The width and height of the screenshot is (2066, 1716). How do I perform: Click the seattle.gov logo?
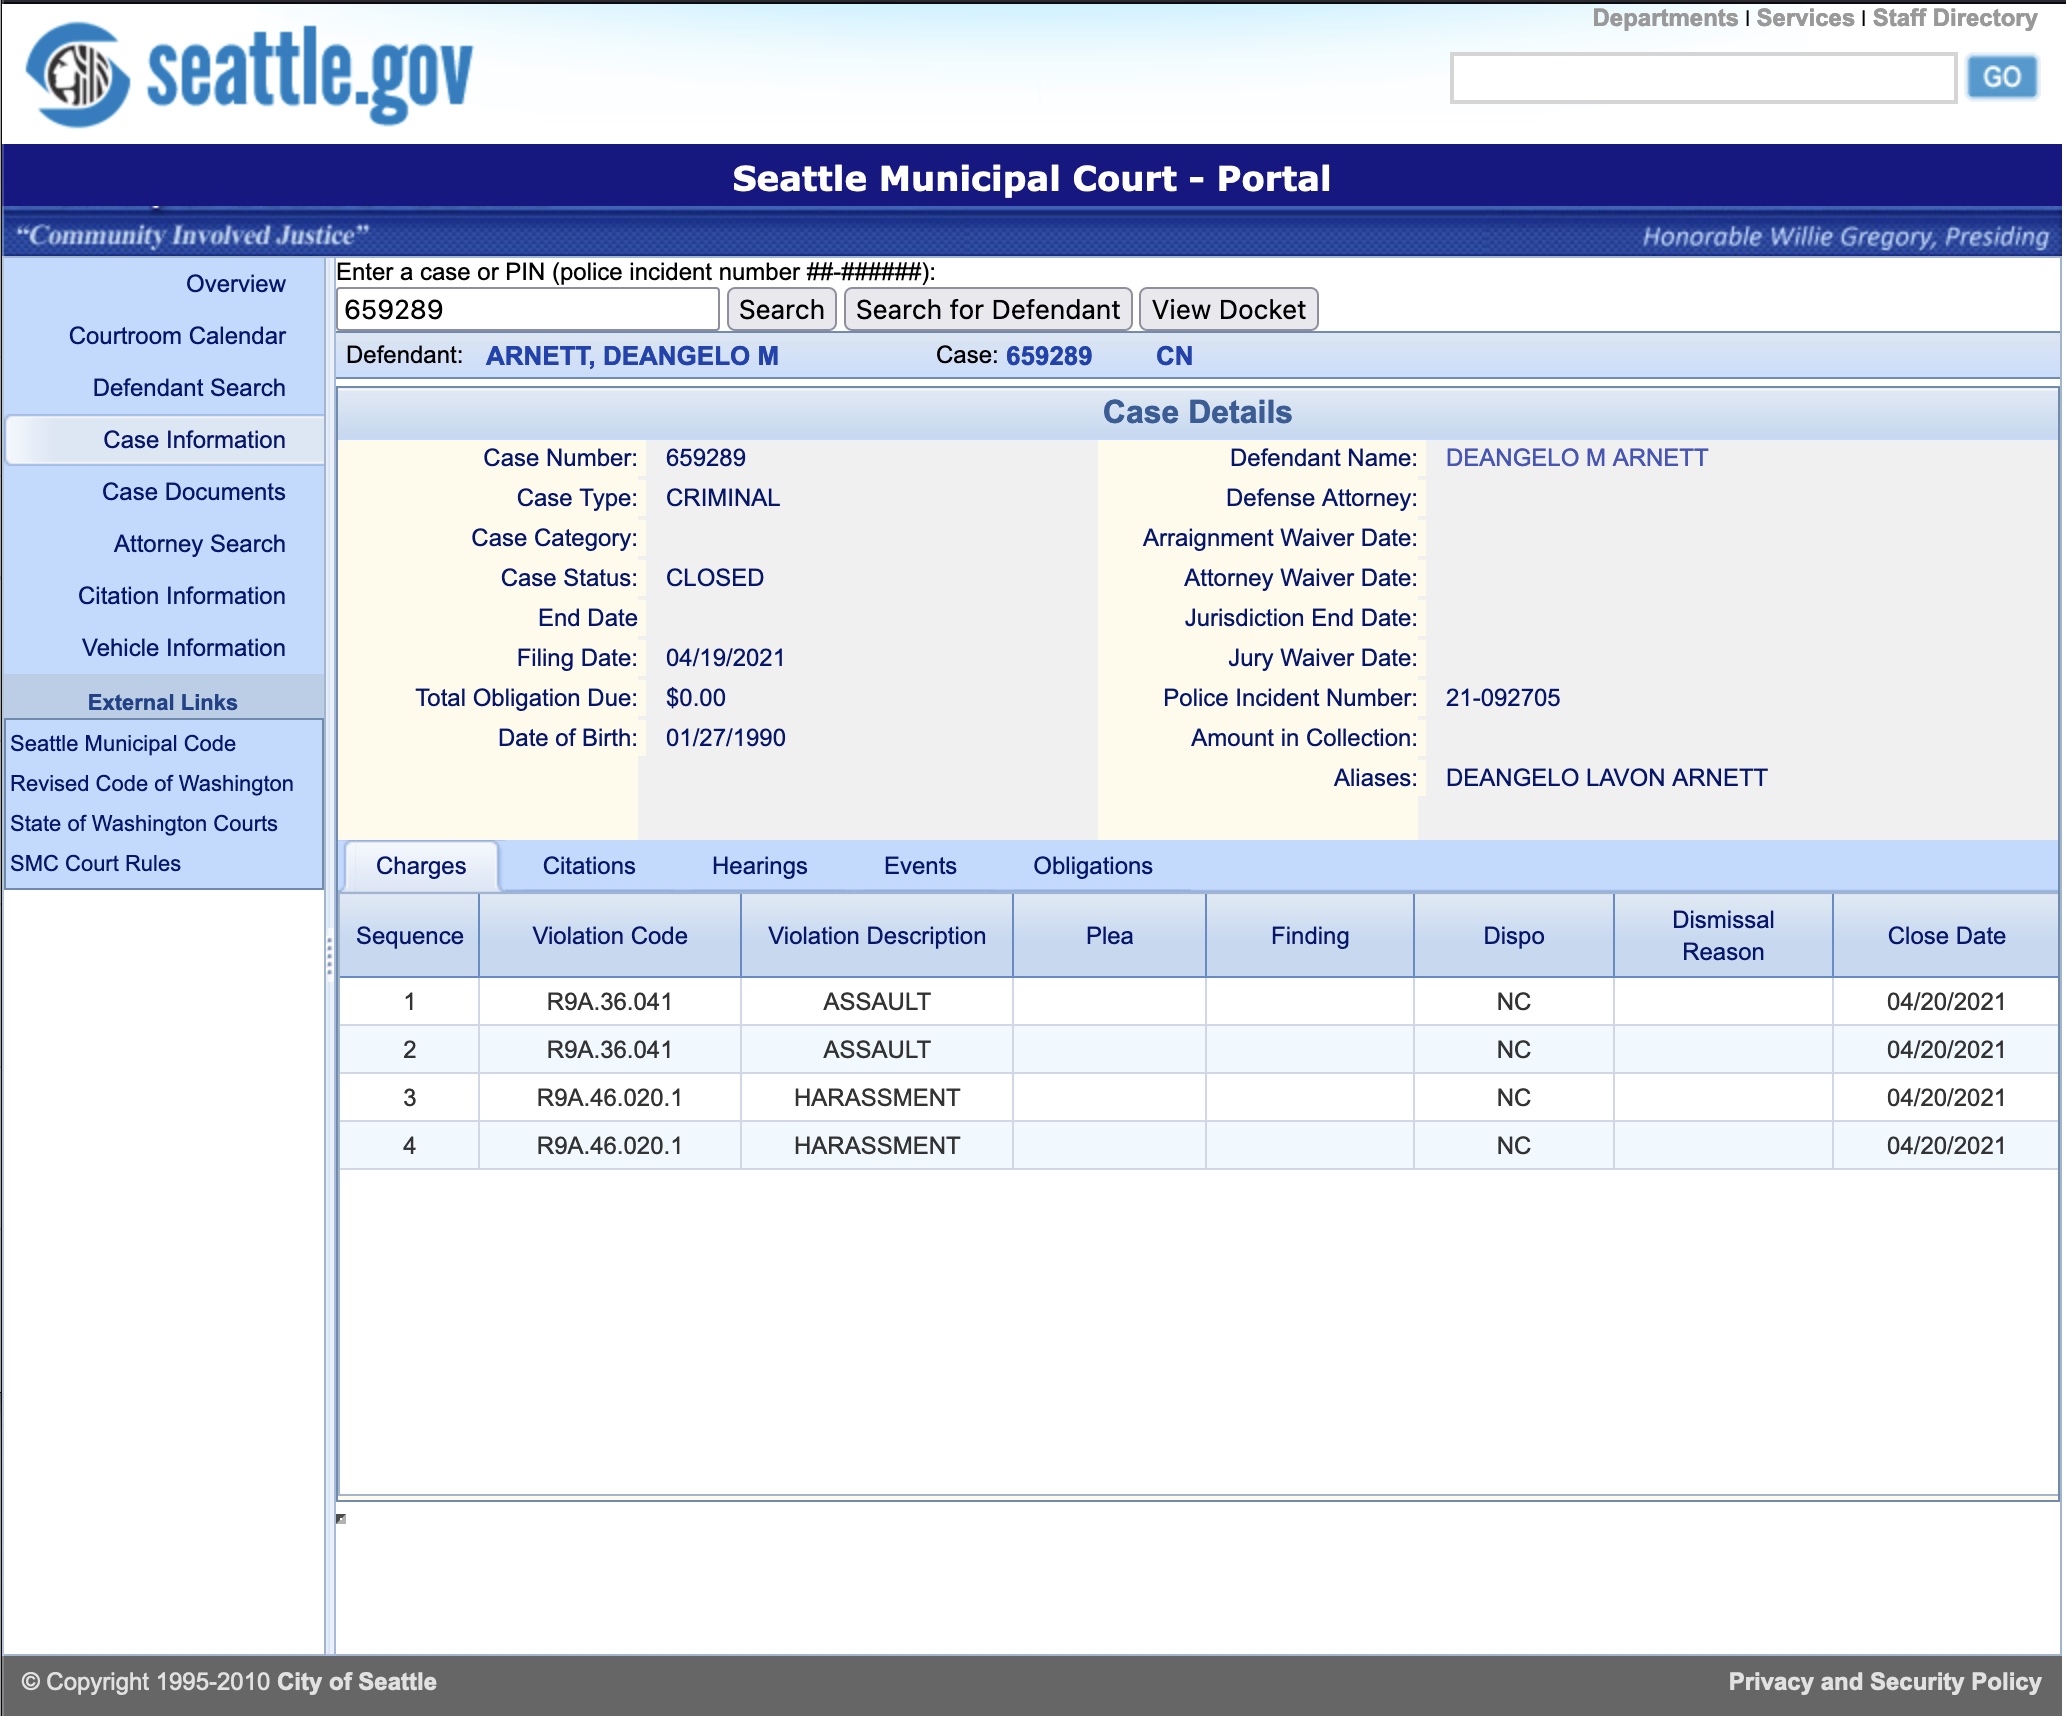(250, 75)
